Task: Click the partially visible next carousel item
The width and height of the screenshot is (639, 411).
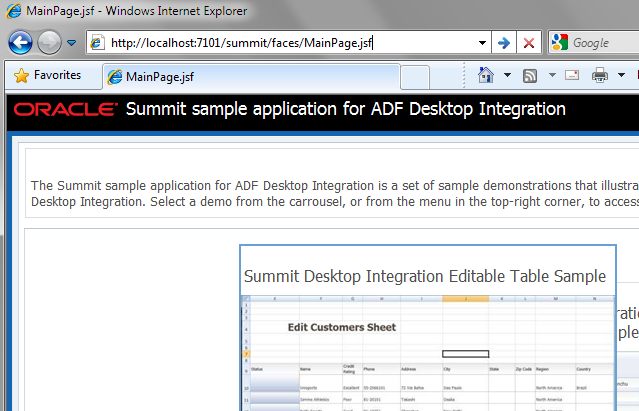Action: 628,346
